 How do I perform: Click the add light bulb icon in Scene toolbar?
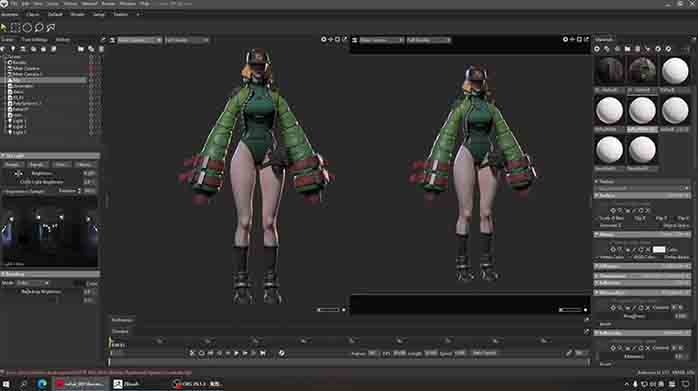(x=13, y=49)
